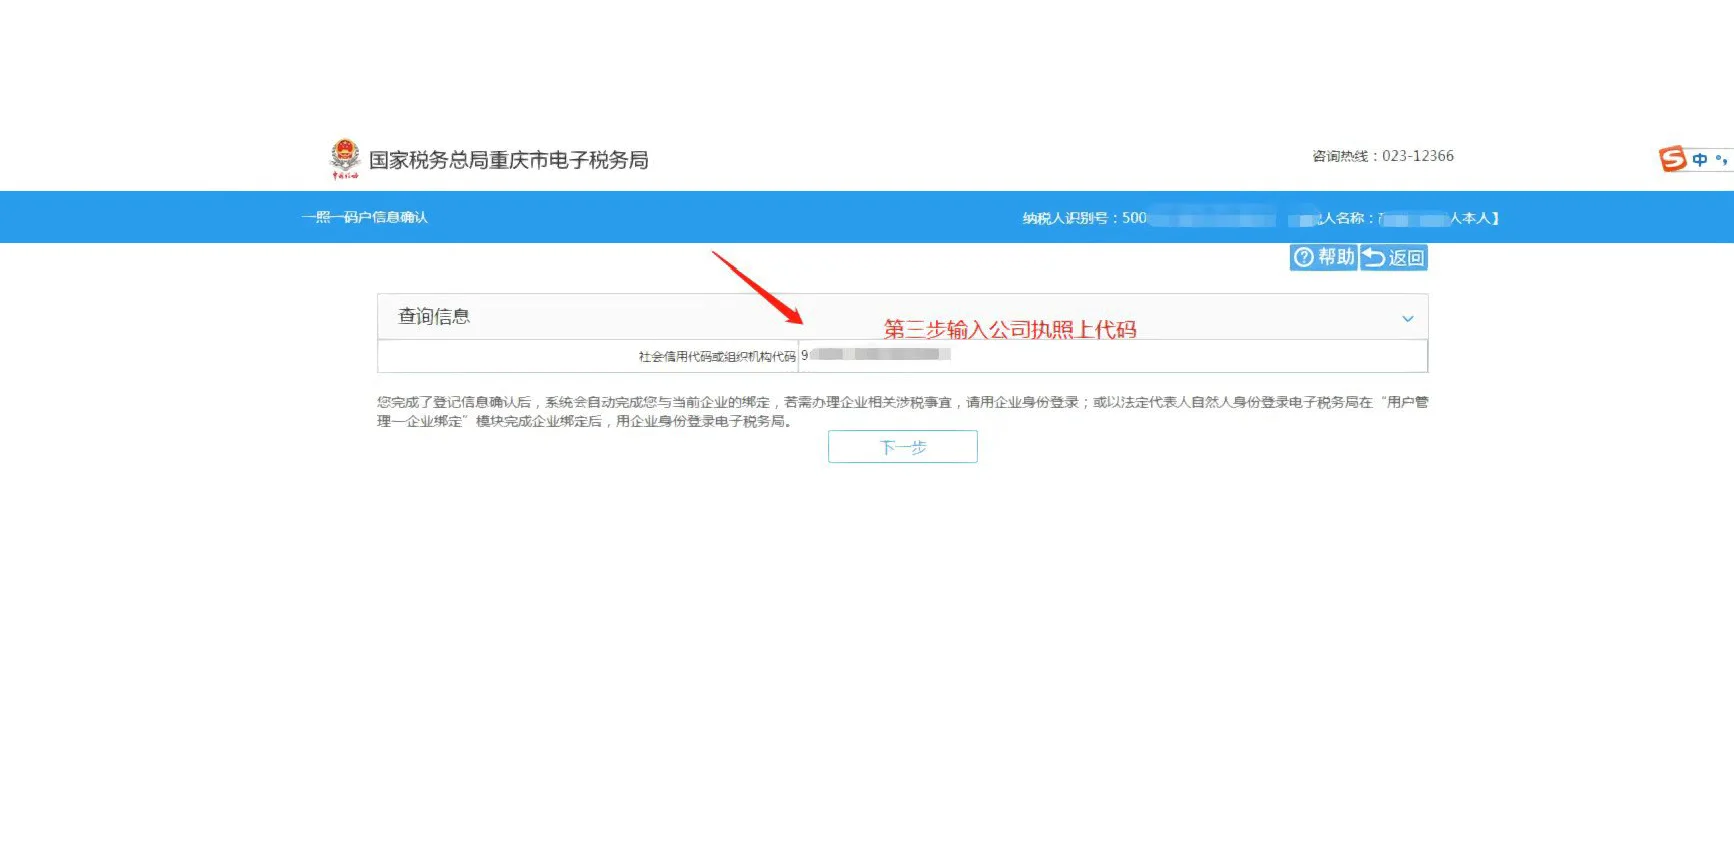The width and height of the screenshot is (1734, 867).
Task: Click the 咨询热线 023-12366 hotline text
Action: tap(1382, 156)
